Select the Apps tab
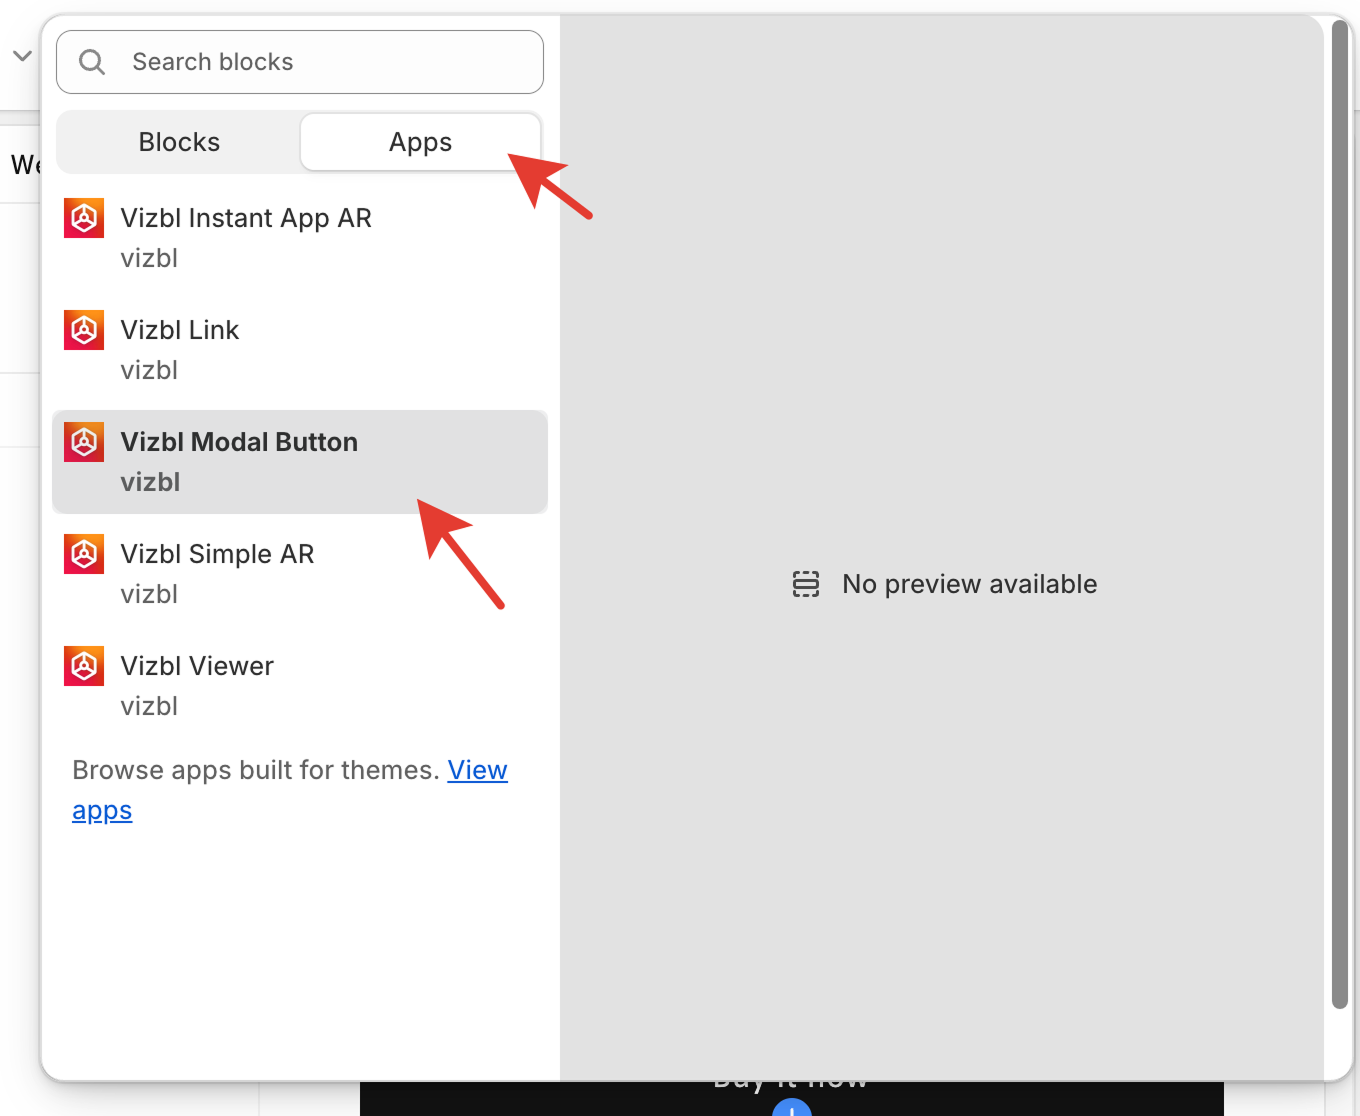 click(420, 142)
